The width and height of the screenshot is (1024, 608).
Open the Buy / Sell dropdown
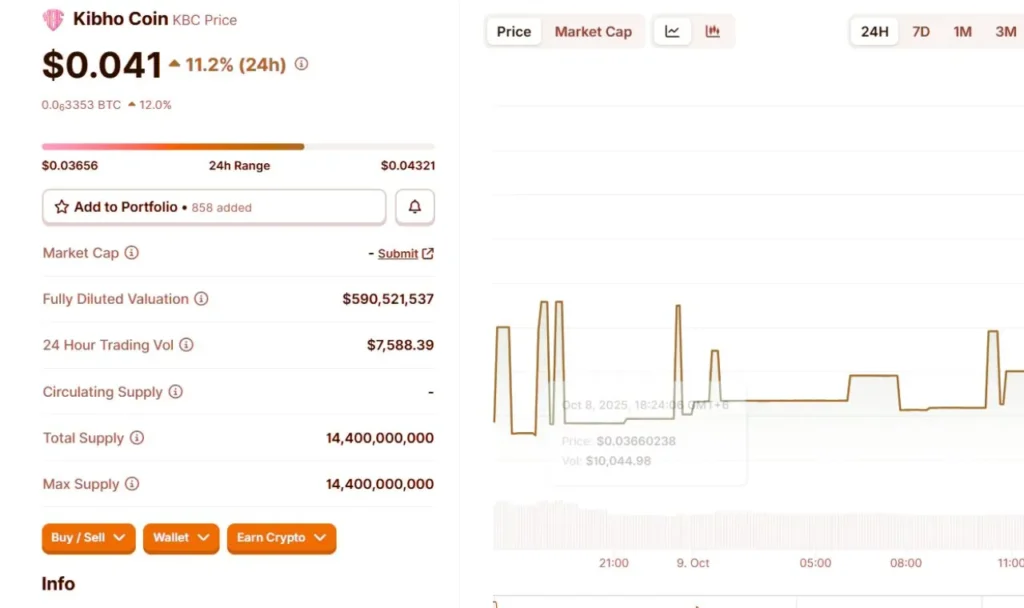(x=88, y=538)
